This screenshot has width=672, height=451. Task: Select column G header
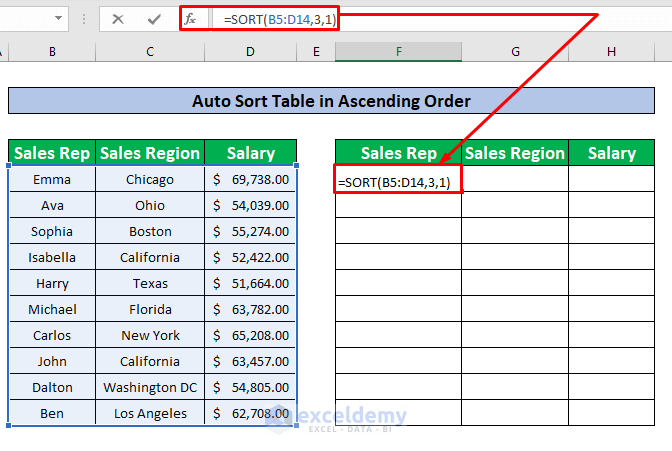(514, 51)
